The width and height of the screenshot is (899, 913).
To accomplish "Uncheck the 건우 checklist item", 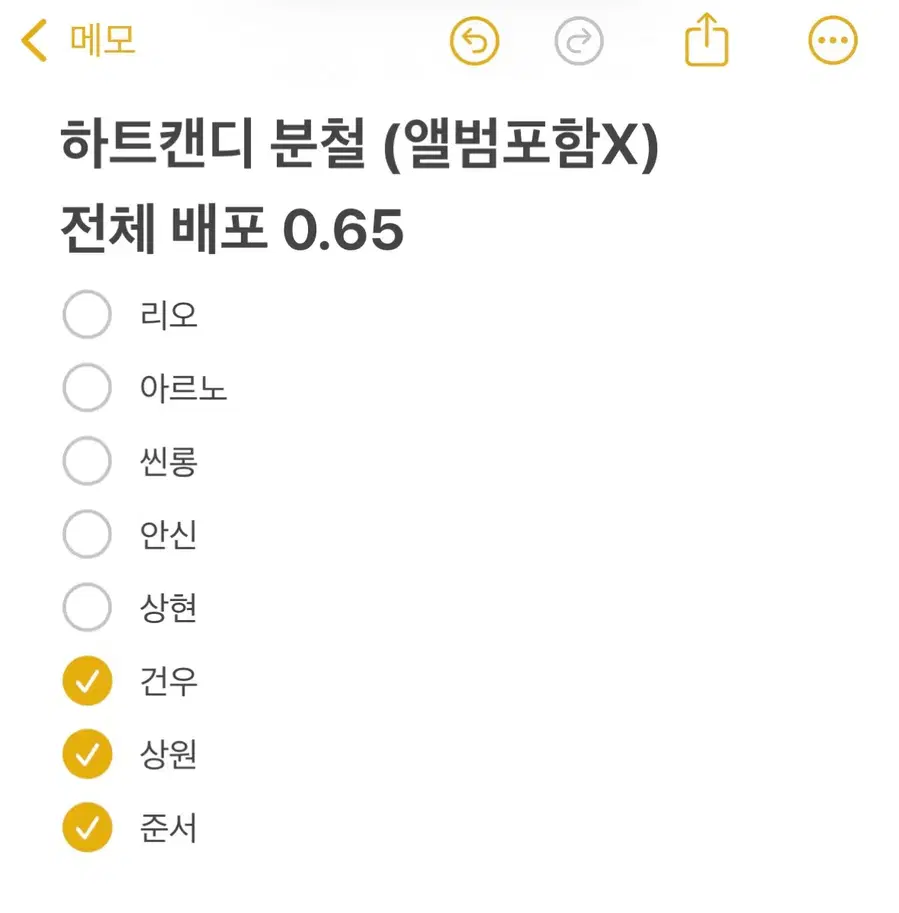I will coord(87,681).
